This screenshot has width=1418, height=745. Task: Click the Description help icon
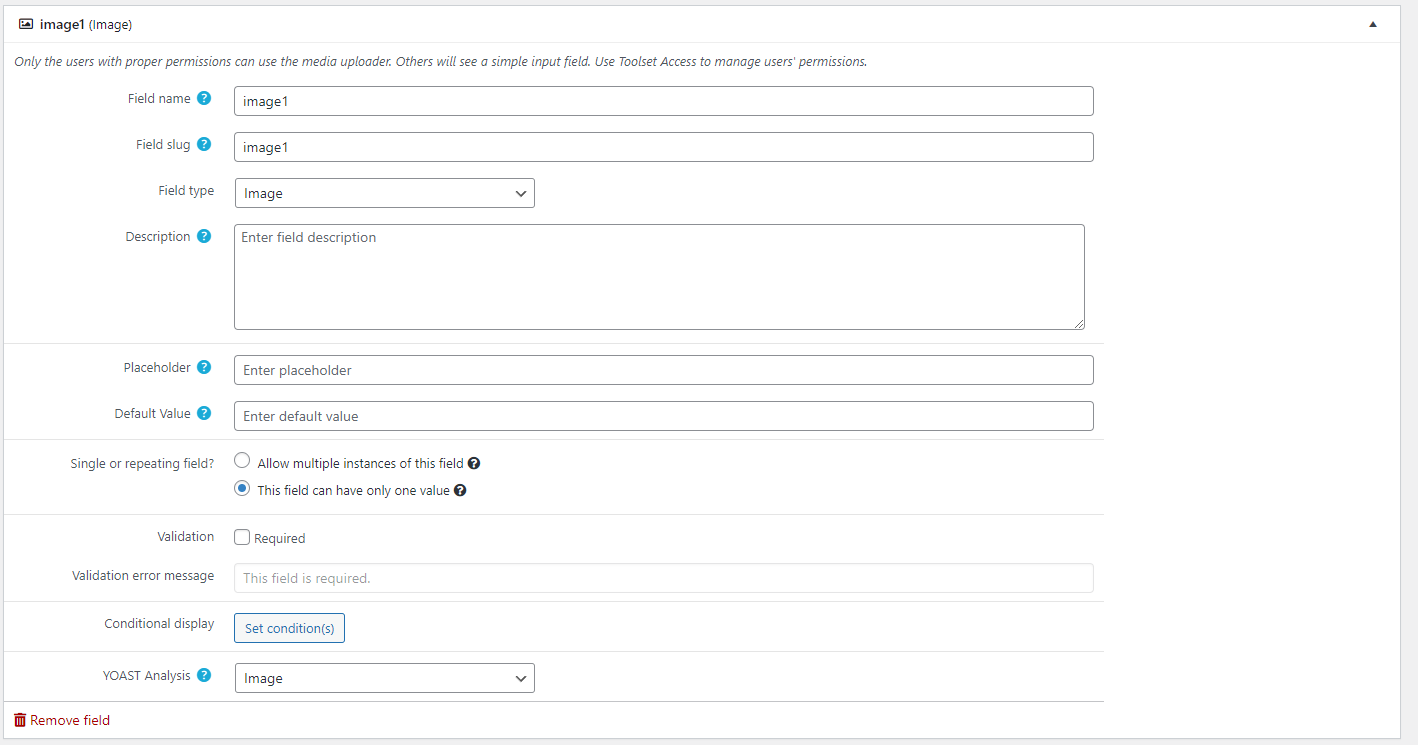click(204, 236)
